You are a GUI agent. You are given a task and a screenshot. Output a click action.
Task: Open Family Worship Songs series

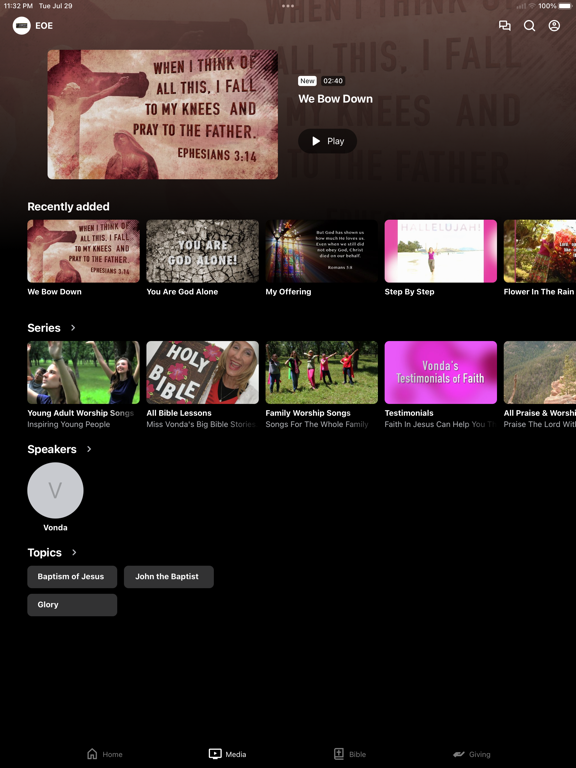321,372
